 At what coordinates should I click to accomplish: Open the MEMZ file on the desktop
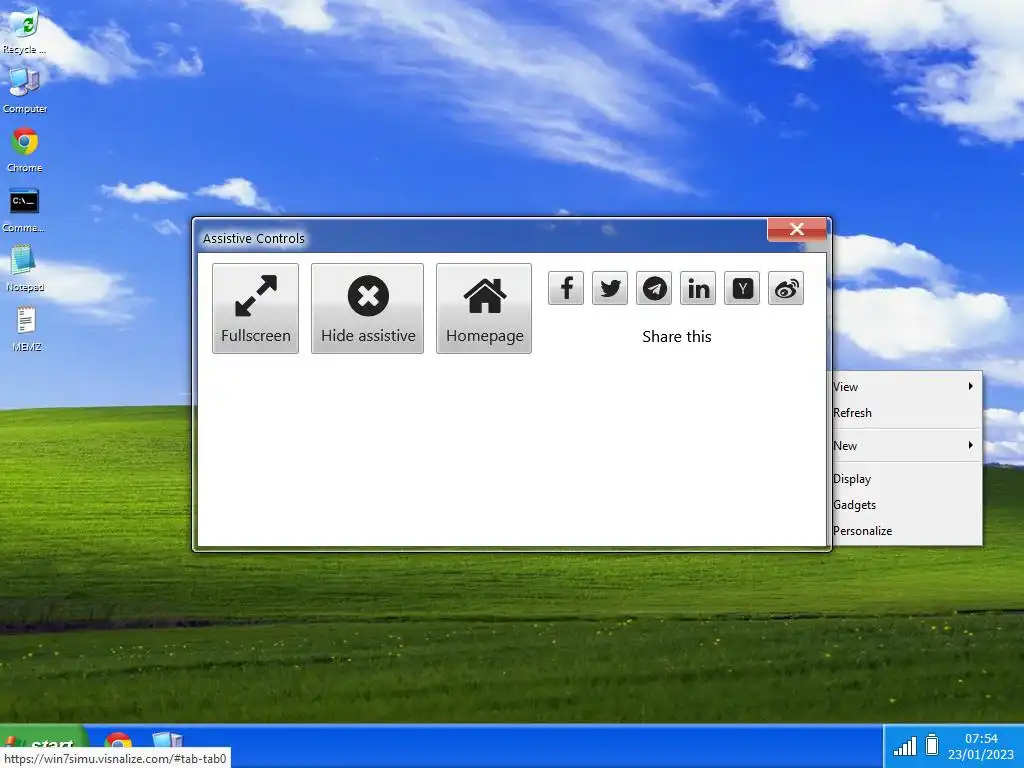pos(26,329)
